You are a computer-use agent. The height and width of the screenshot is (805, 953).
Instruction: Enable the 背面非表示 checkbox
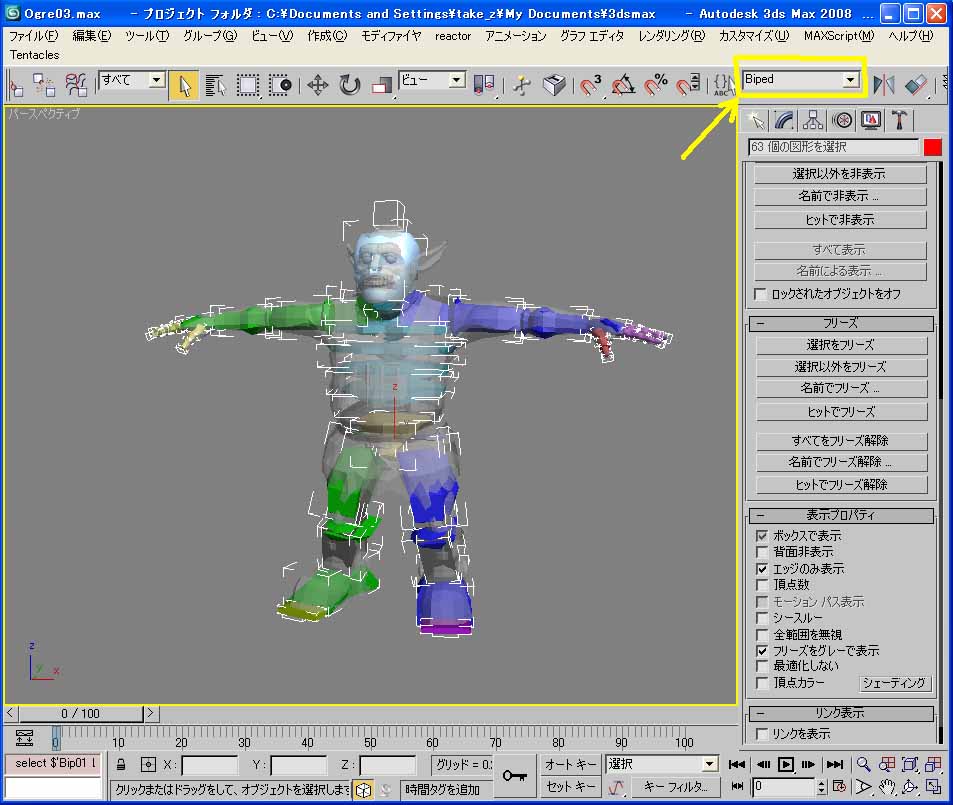[762, 552]
